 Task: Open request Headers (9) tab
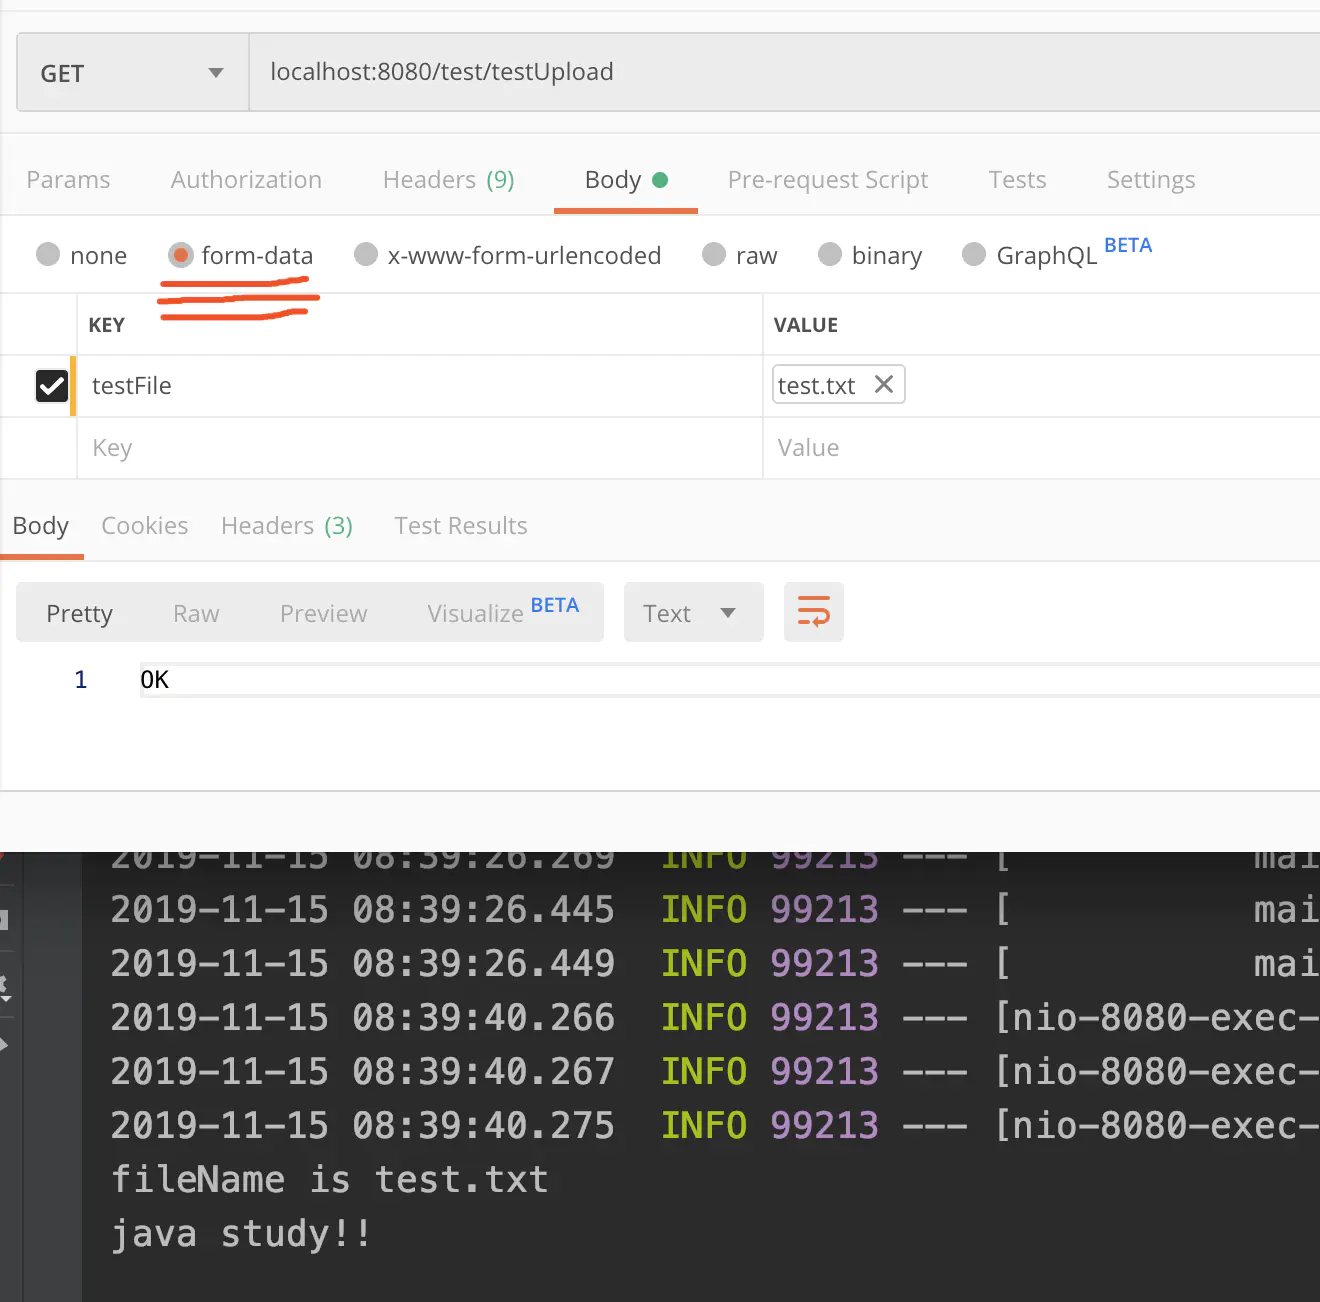[448, 180]
